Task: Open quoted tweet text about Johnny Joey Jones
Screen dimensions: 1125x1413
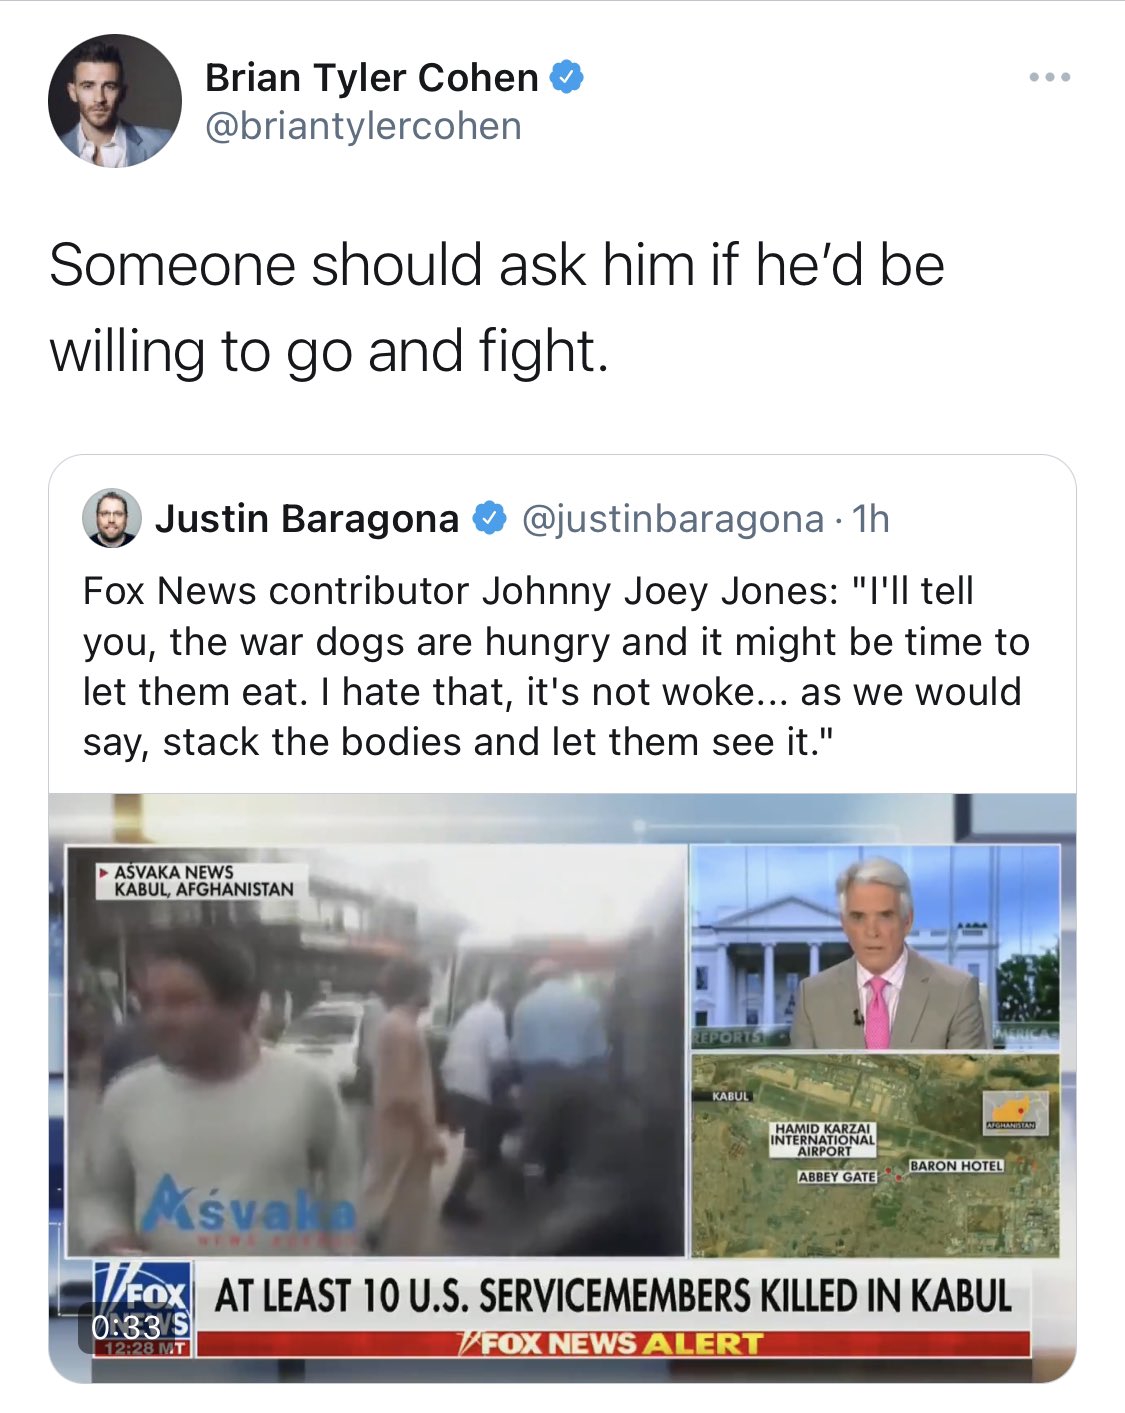Action: pyautogui.click(x=556, y=666)
